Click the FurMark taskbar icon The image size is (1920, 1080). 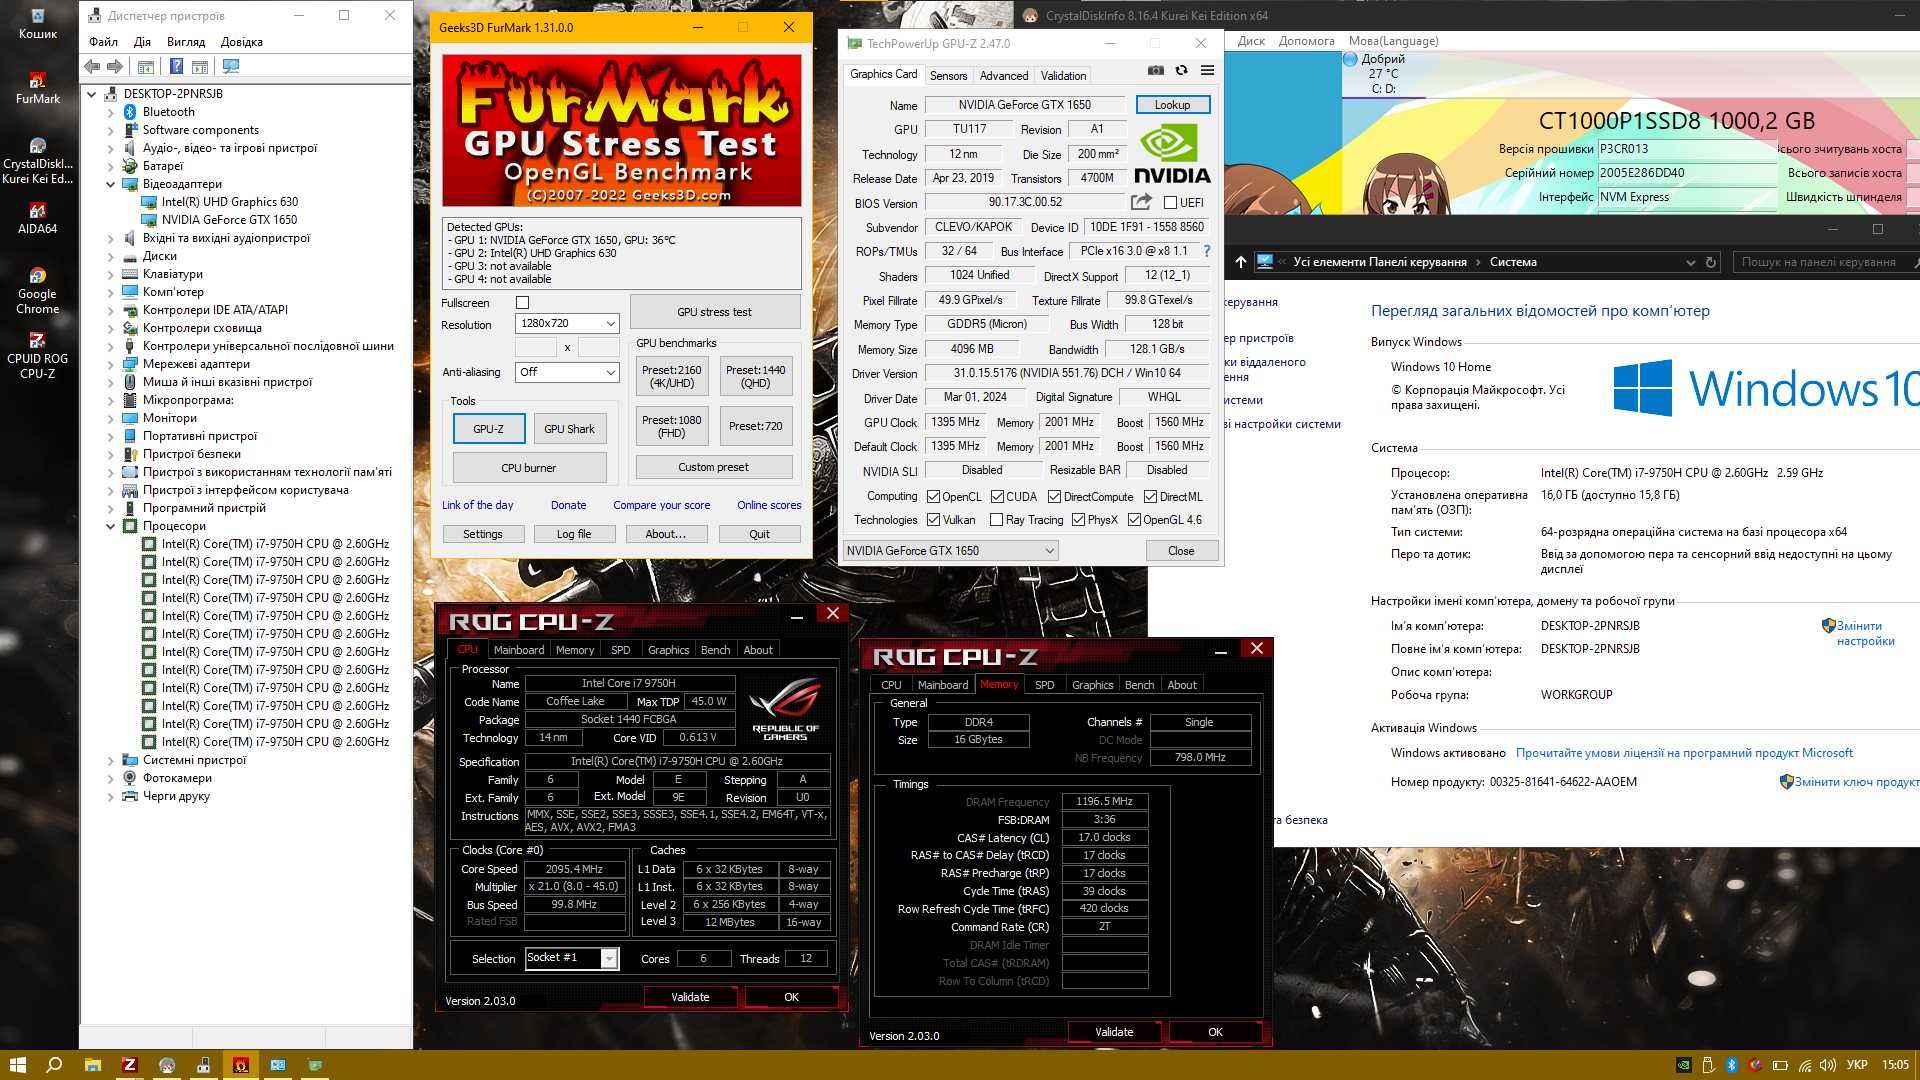(240, 1065)
